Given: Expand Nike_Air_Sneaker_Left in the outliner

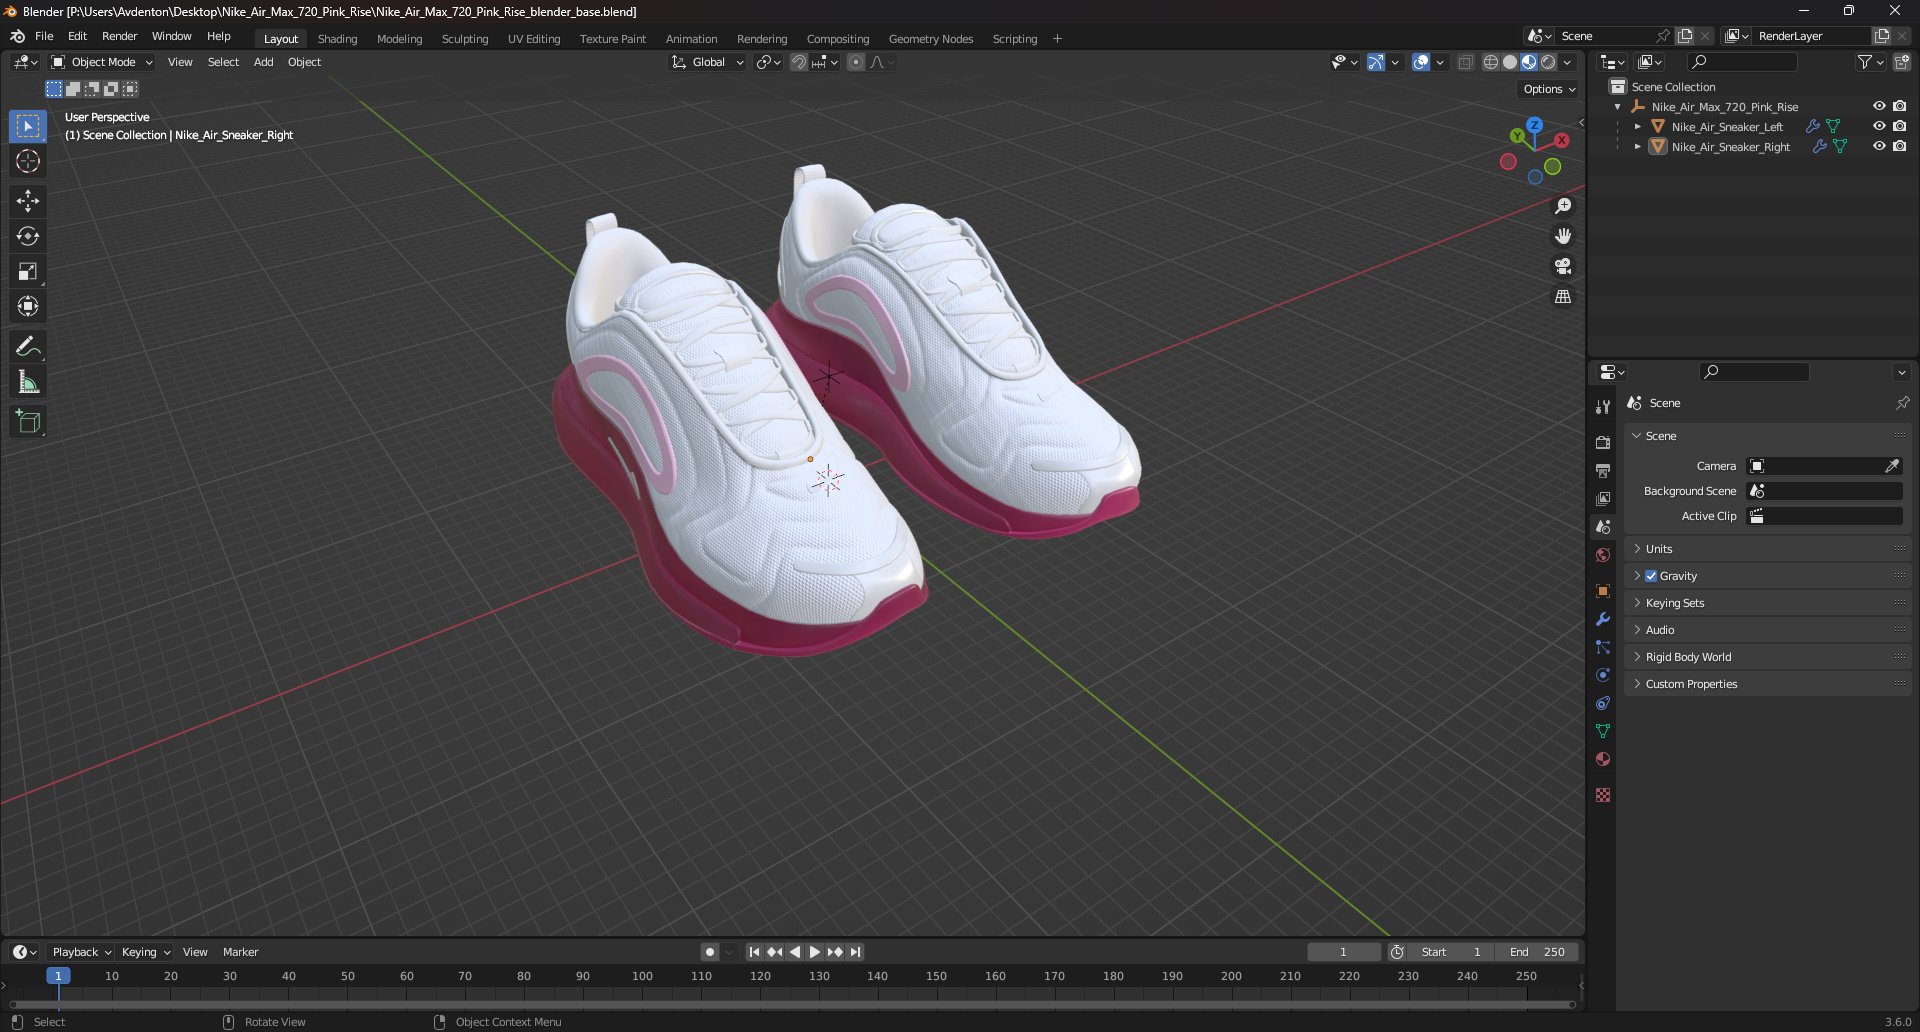Looking at the screenshot, I should pos(1637,127).
